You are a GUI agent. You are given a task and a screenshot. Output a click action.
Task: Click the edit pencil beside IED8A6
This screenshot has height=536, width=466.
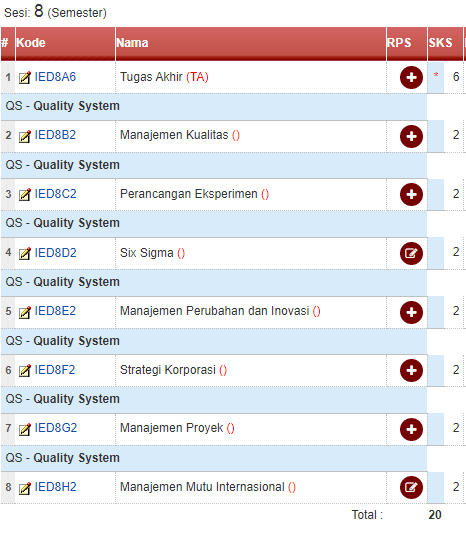[x=25, y=78]
